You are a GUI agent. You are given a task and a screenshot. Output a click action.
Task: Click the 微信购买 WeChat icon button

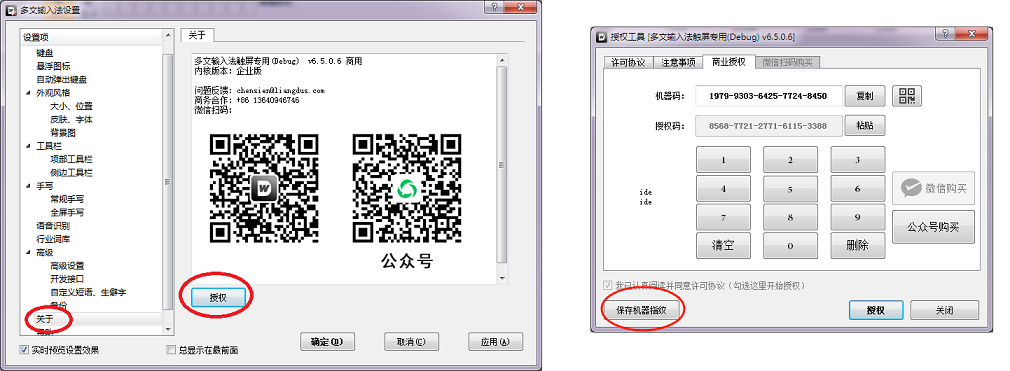click(933, 188)
